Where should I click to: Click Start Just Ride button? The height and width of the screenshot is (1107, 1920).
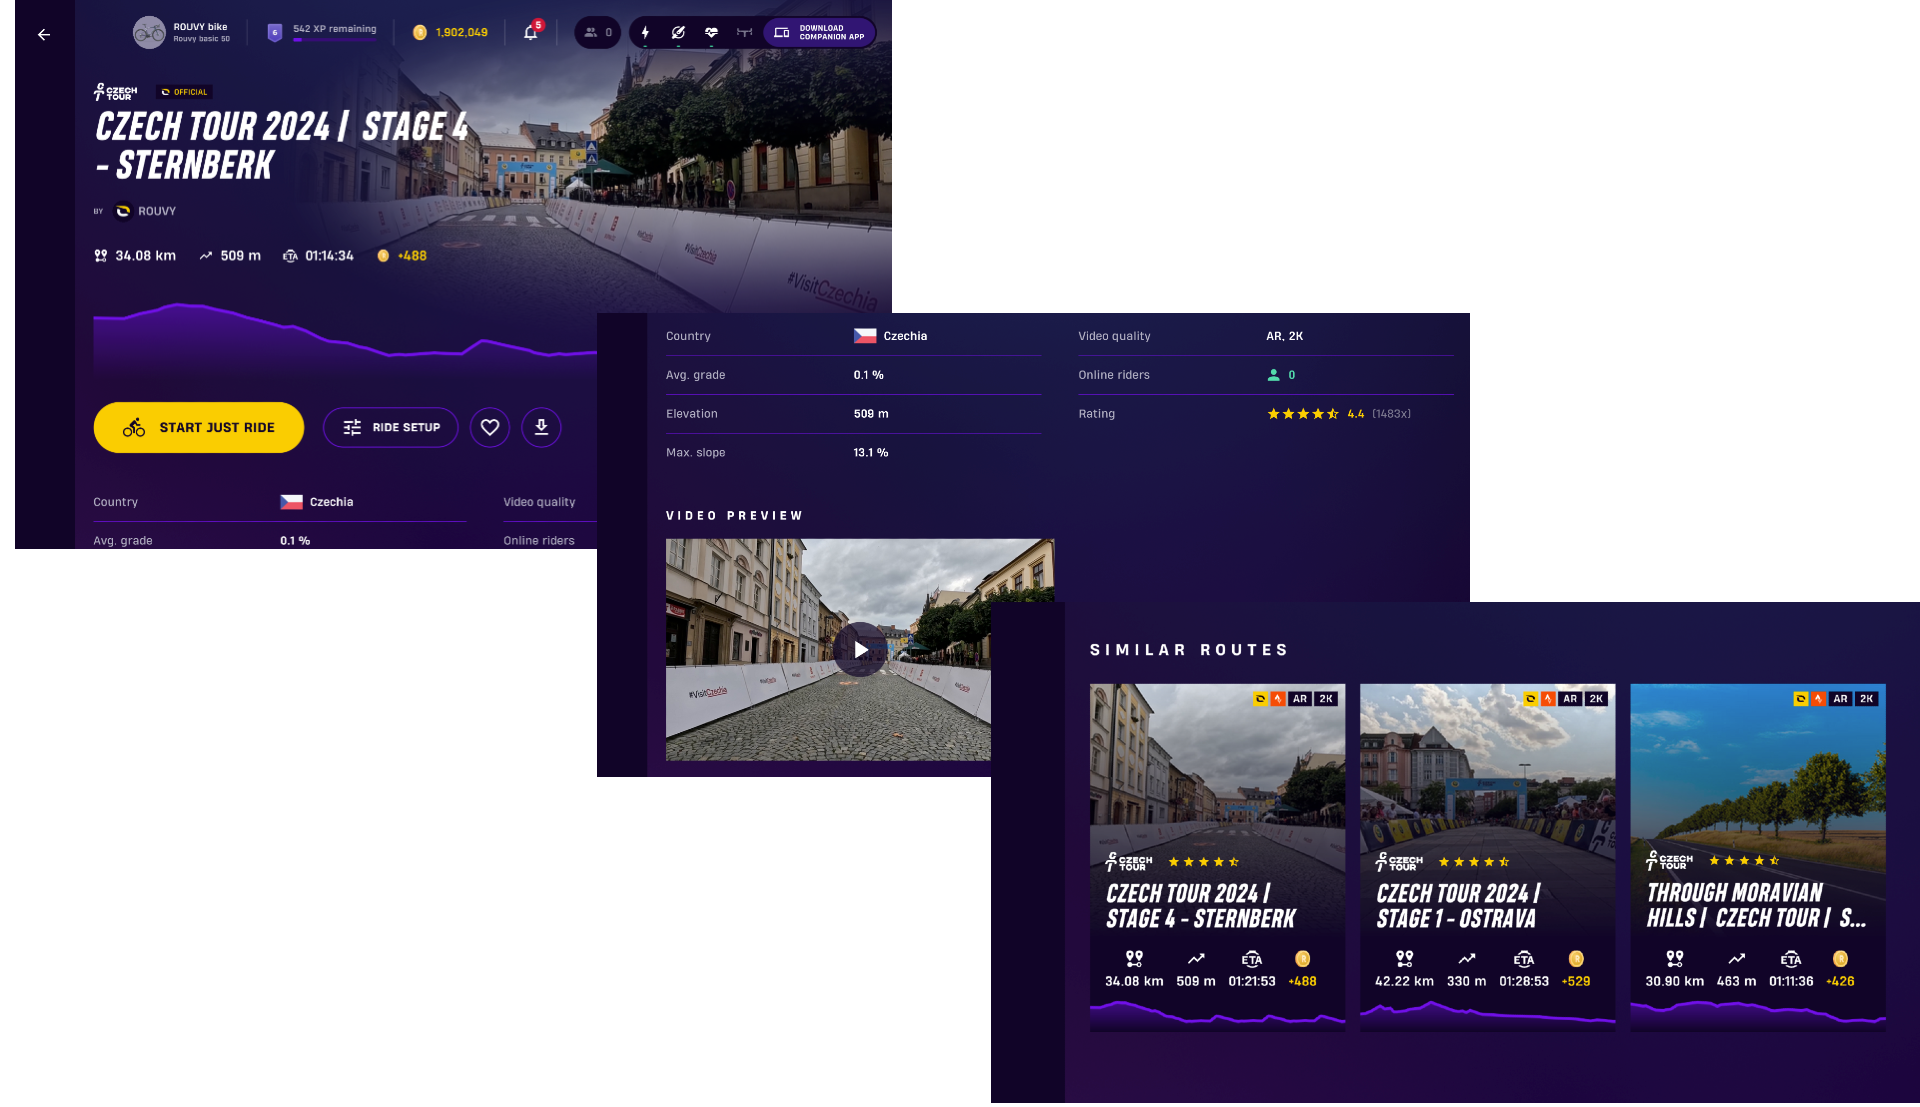click(x=199, y=428)
